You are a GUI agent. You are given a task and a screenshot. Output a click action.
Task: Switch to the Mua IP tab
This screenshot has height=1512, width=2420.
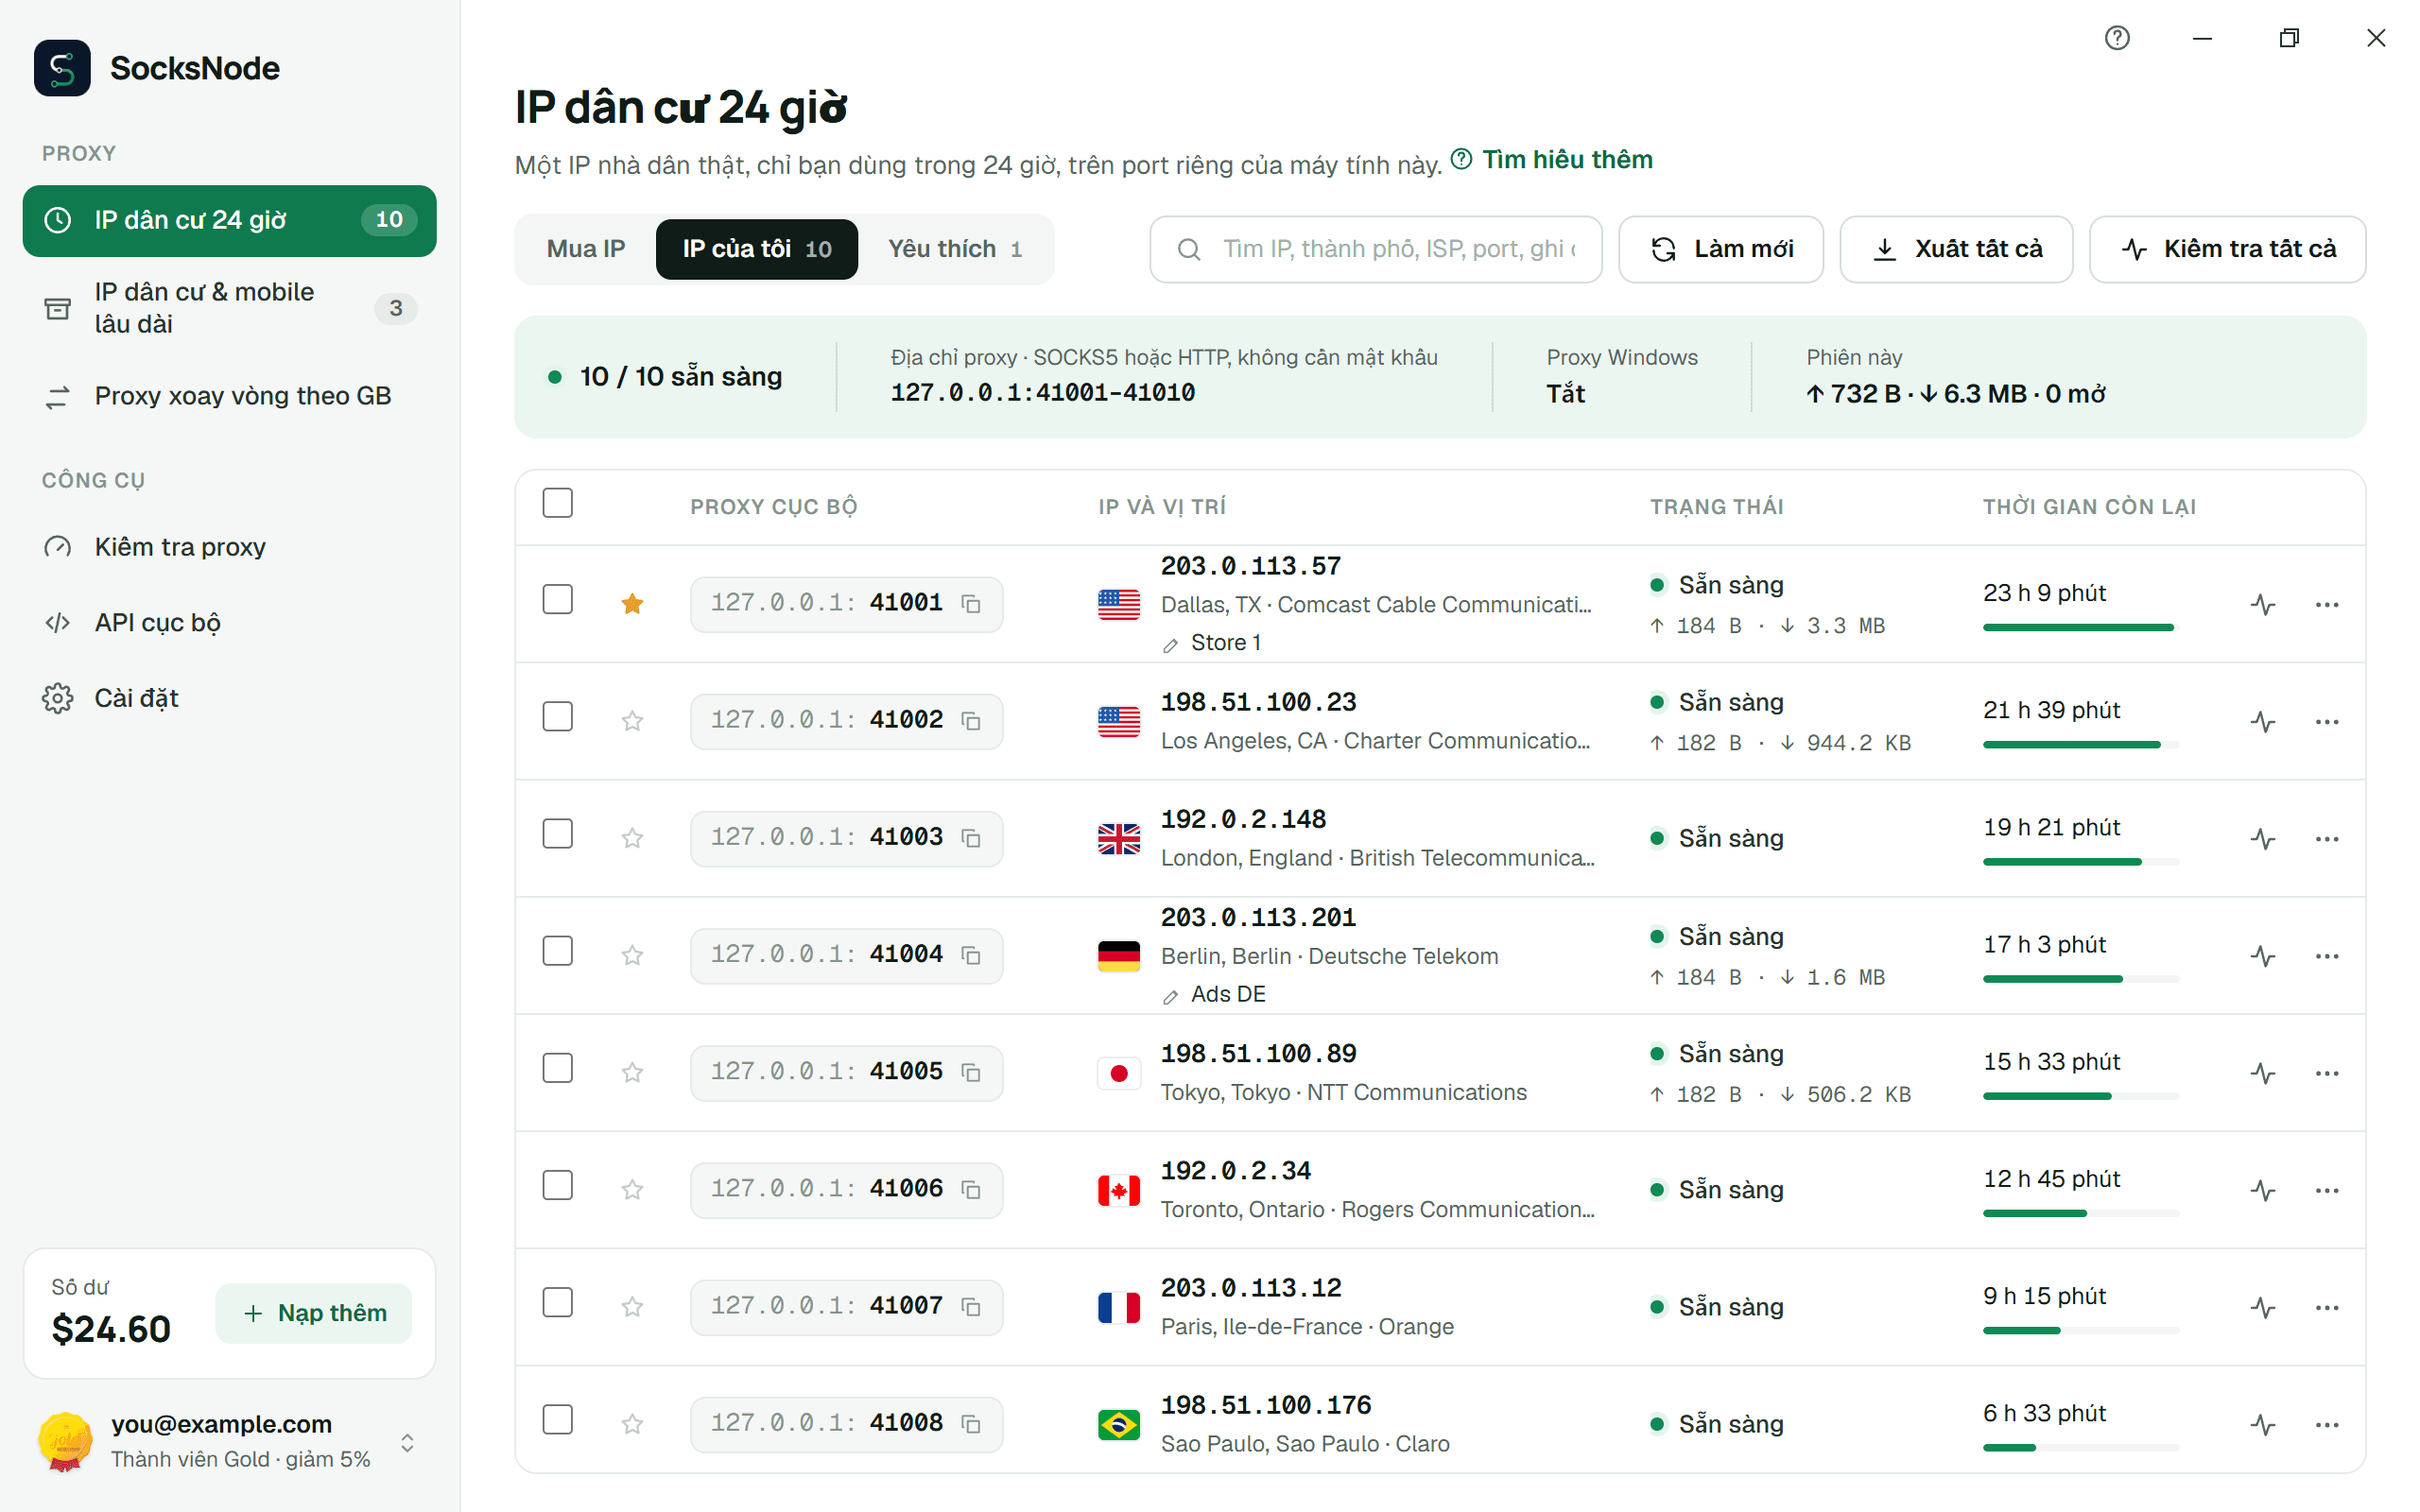(586, 249)
